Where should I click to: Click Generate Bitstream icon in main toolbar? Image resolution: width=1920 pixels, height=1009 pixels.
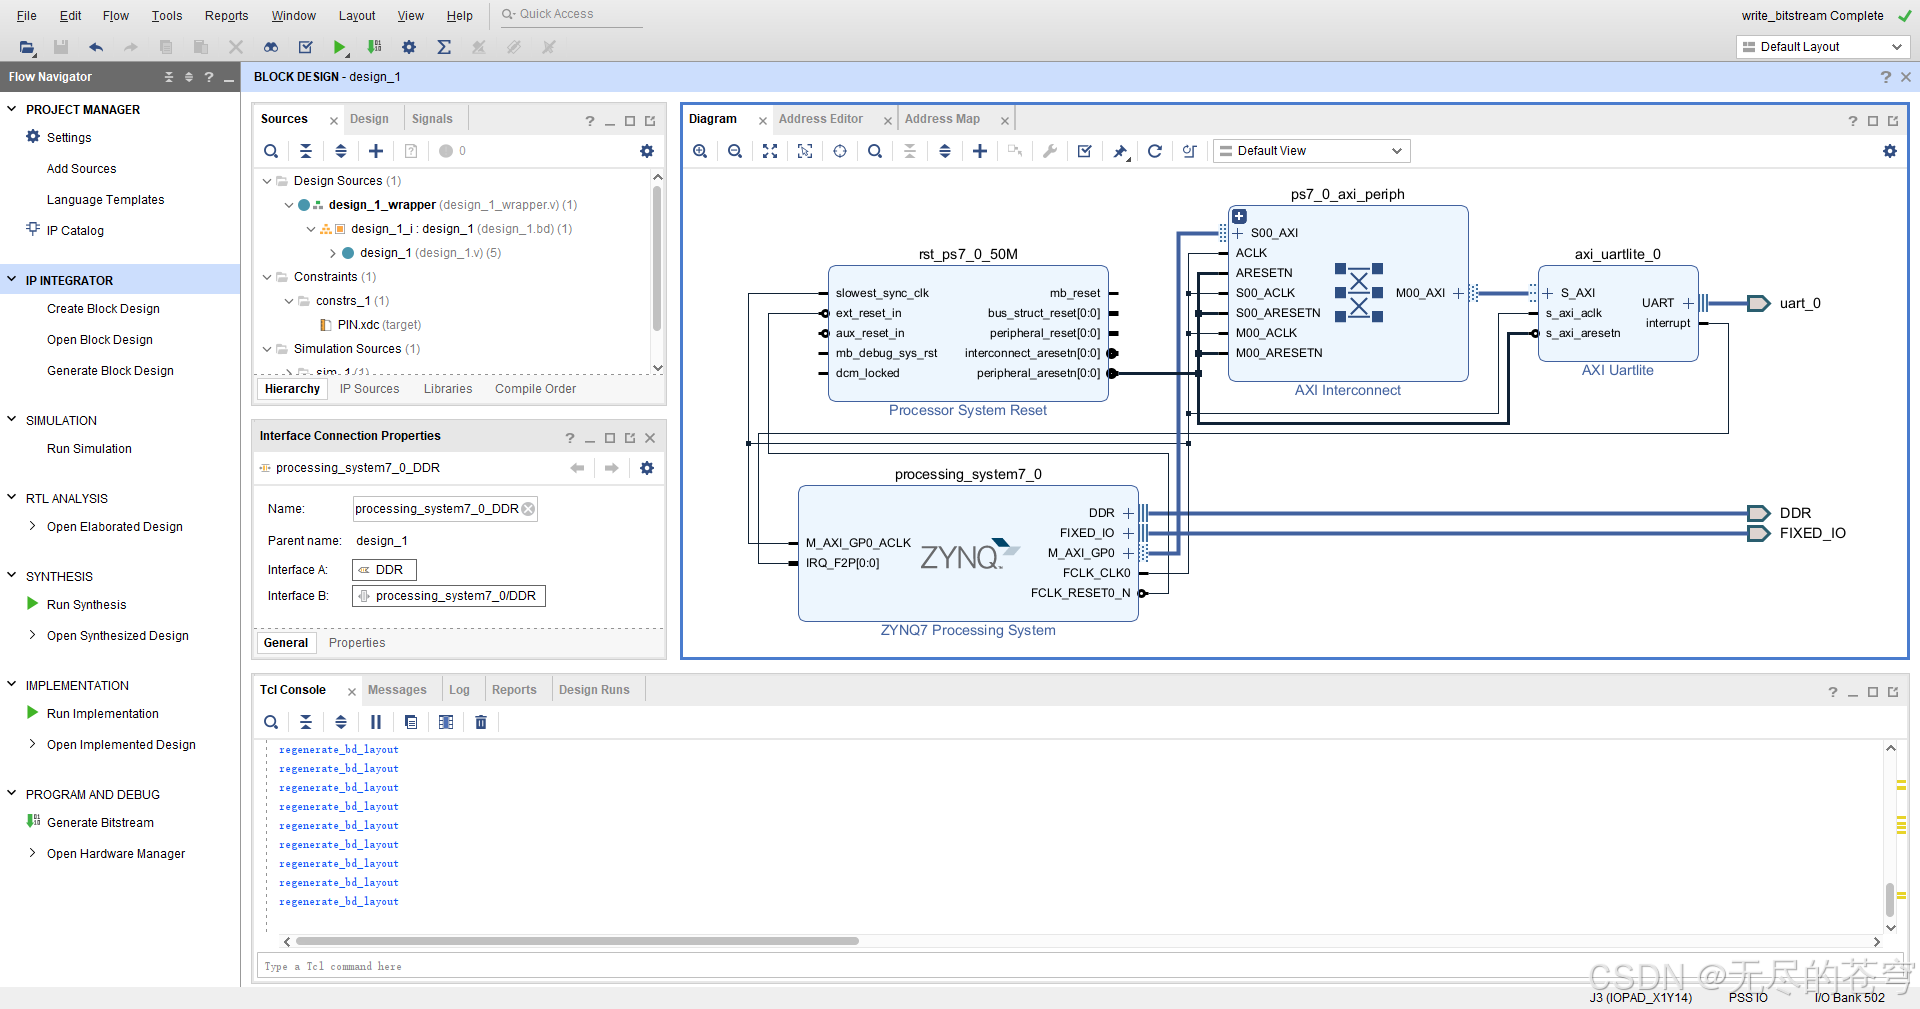coord(374,47)
